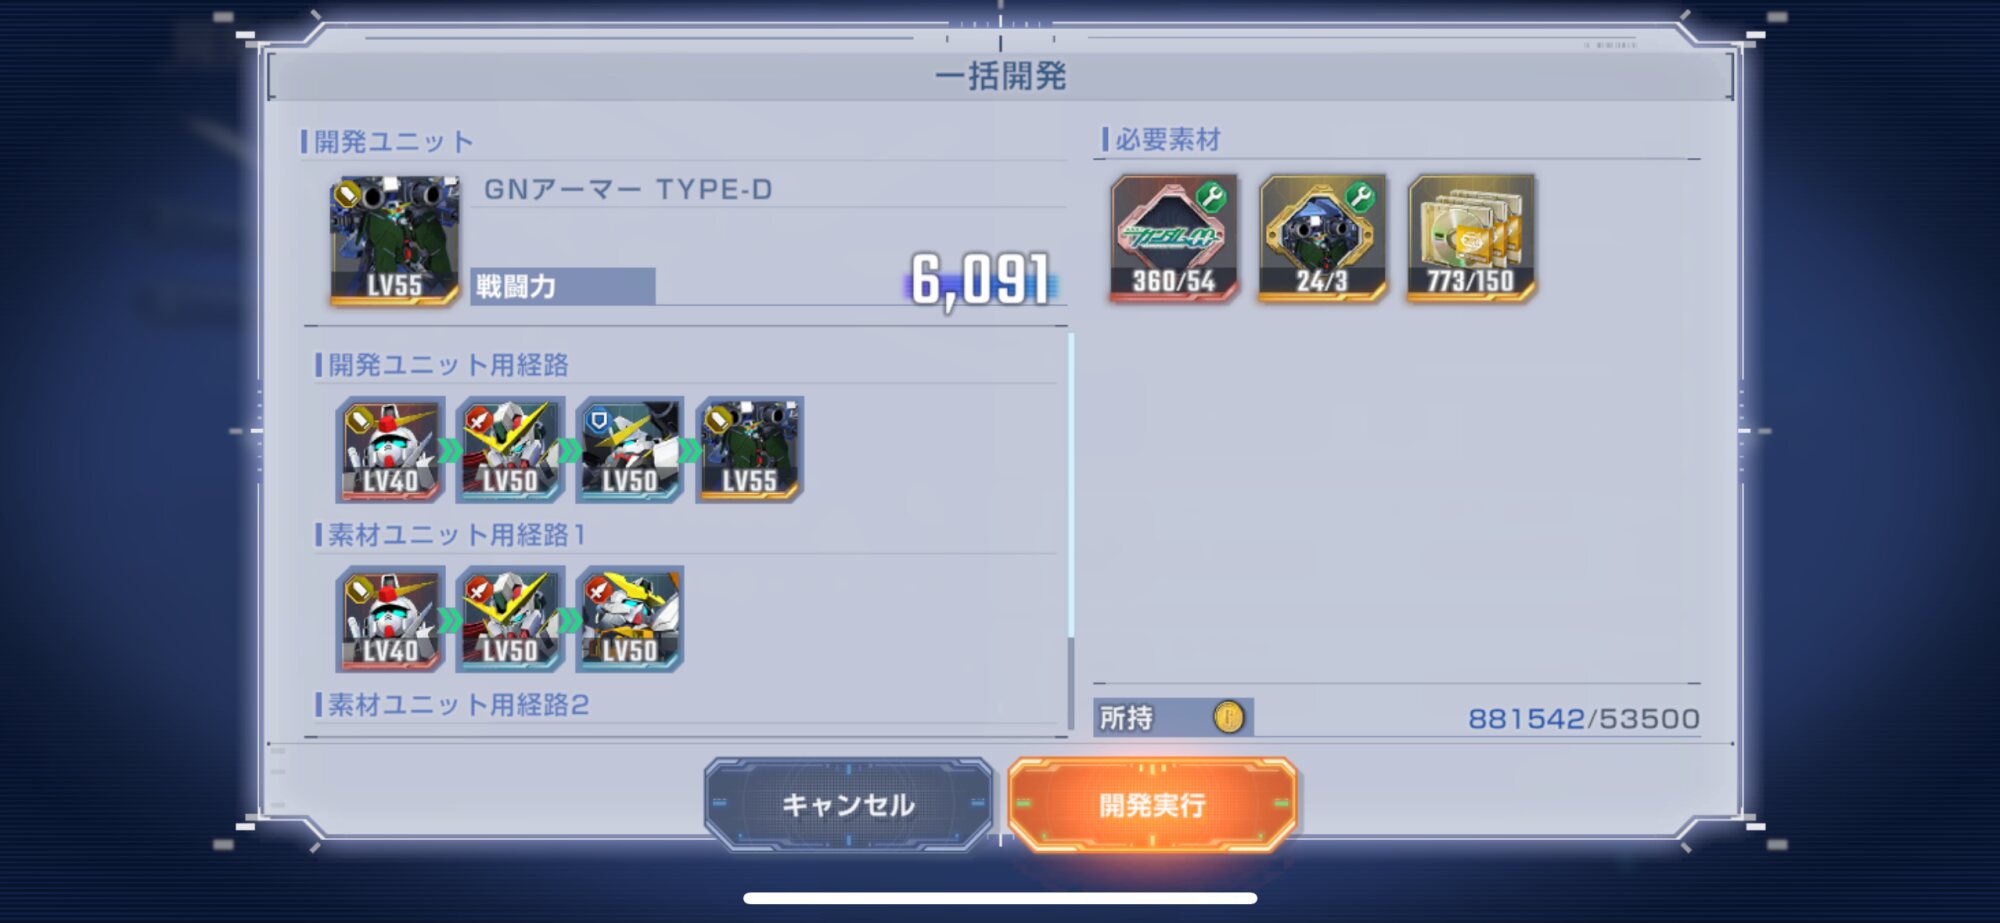Tap the 881542/53500 currency amount

[x=1584, y=718]
